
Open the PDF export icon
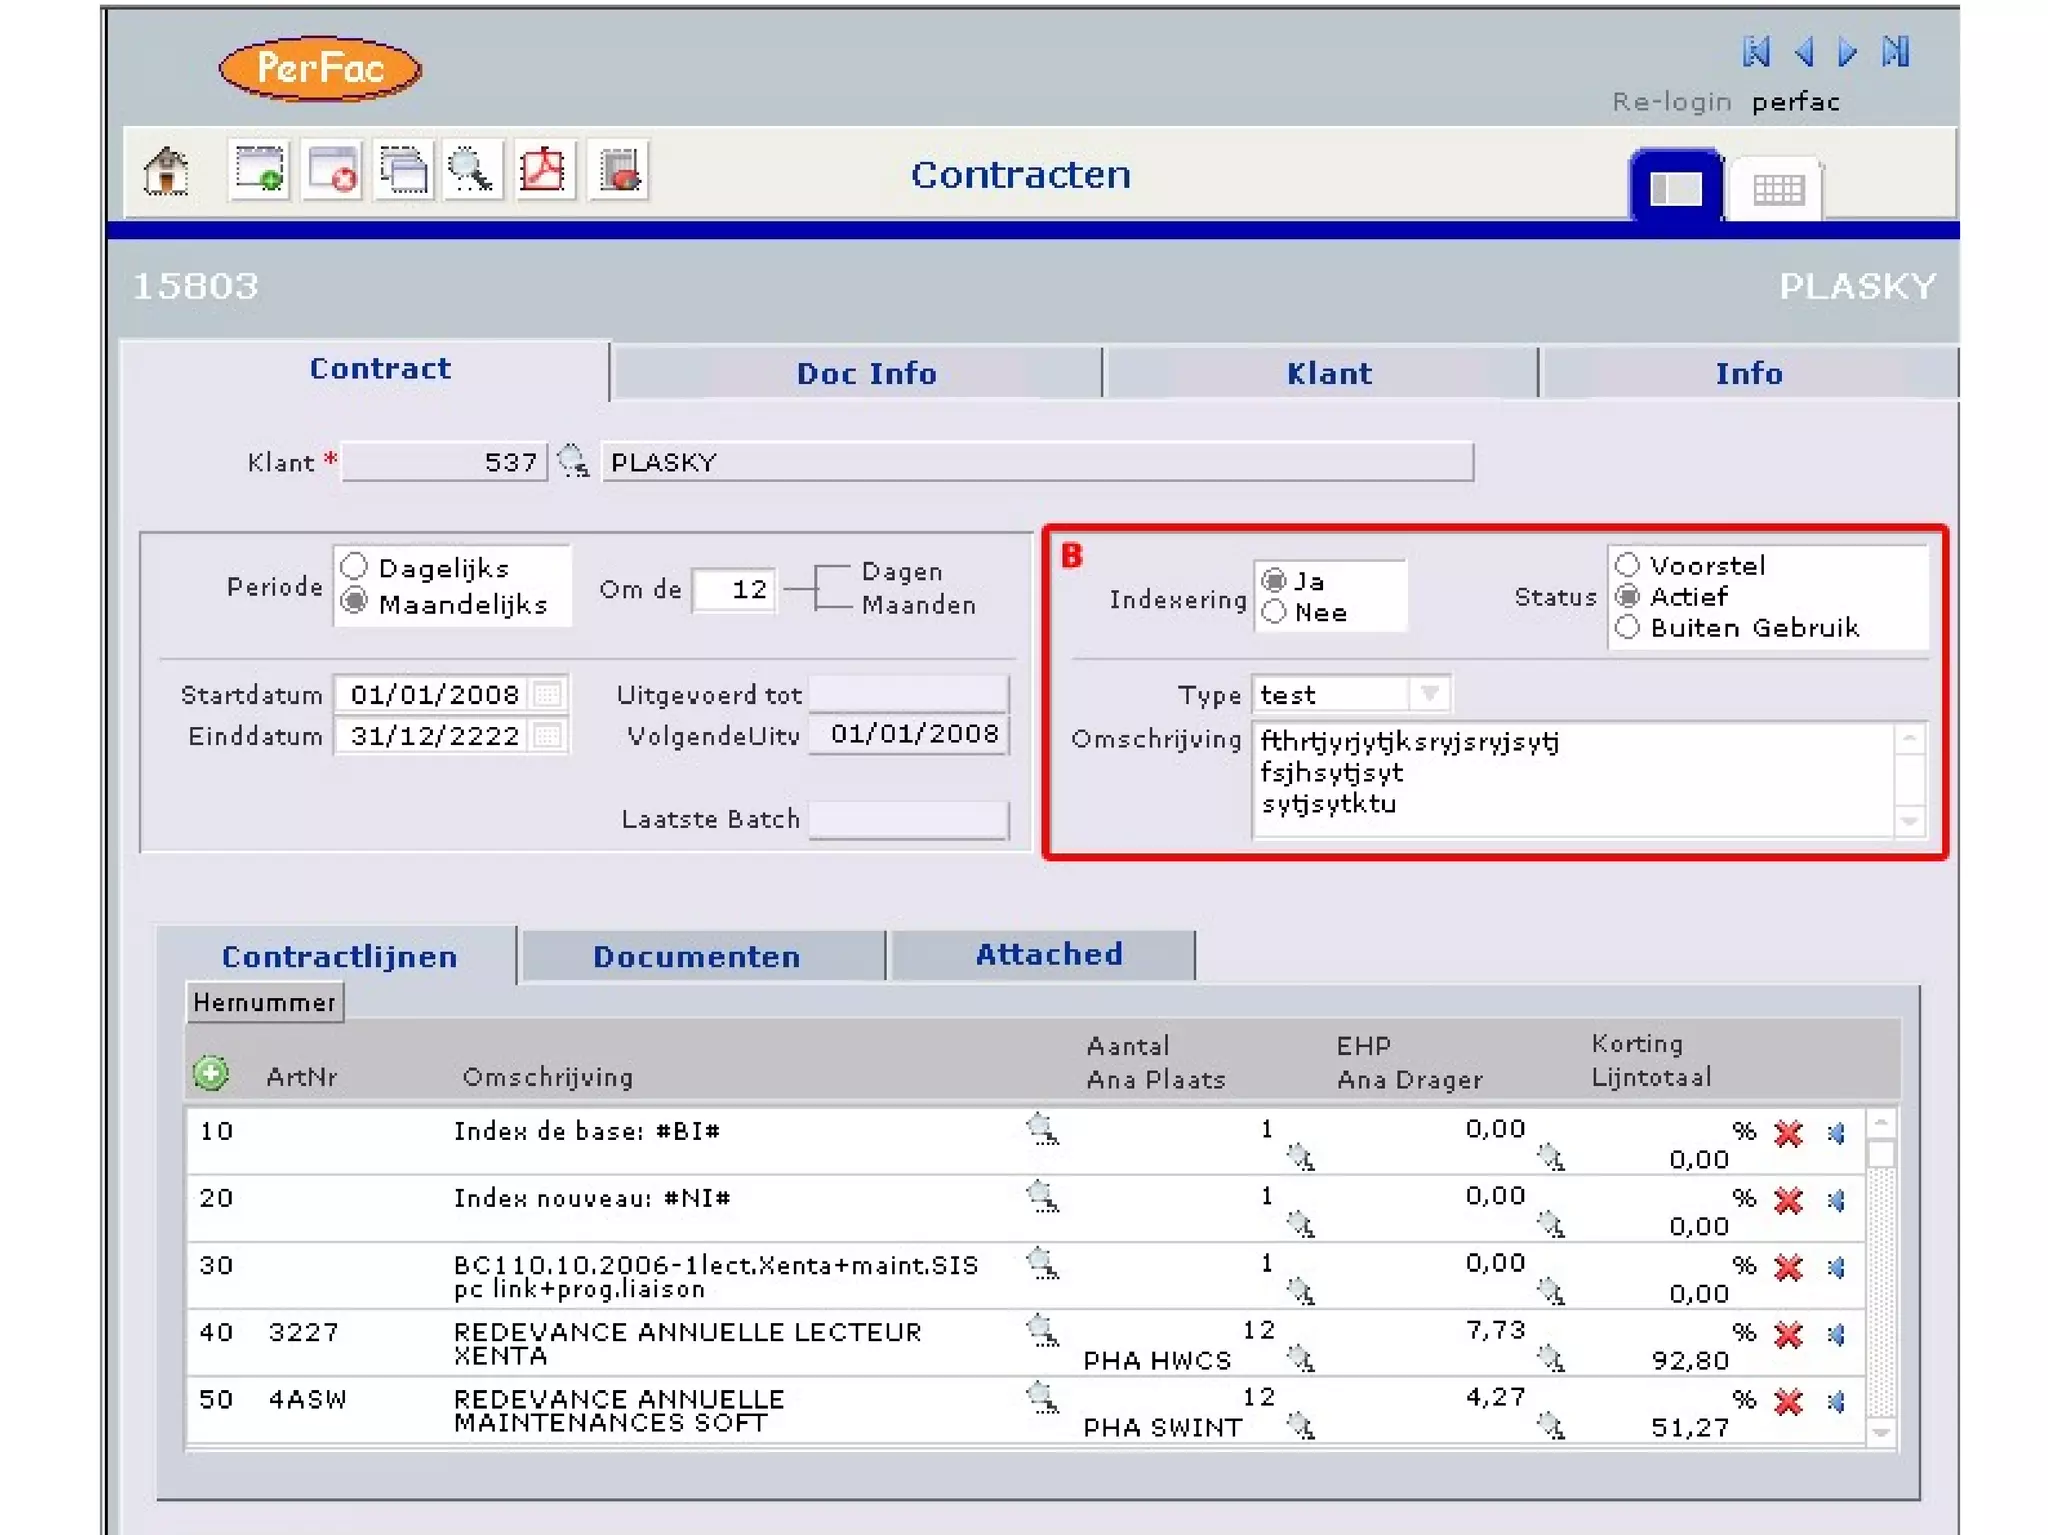(x=543, y=171)
